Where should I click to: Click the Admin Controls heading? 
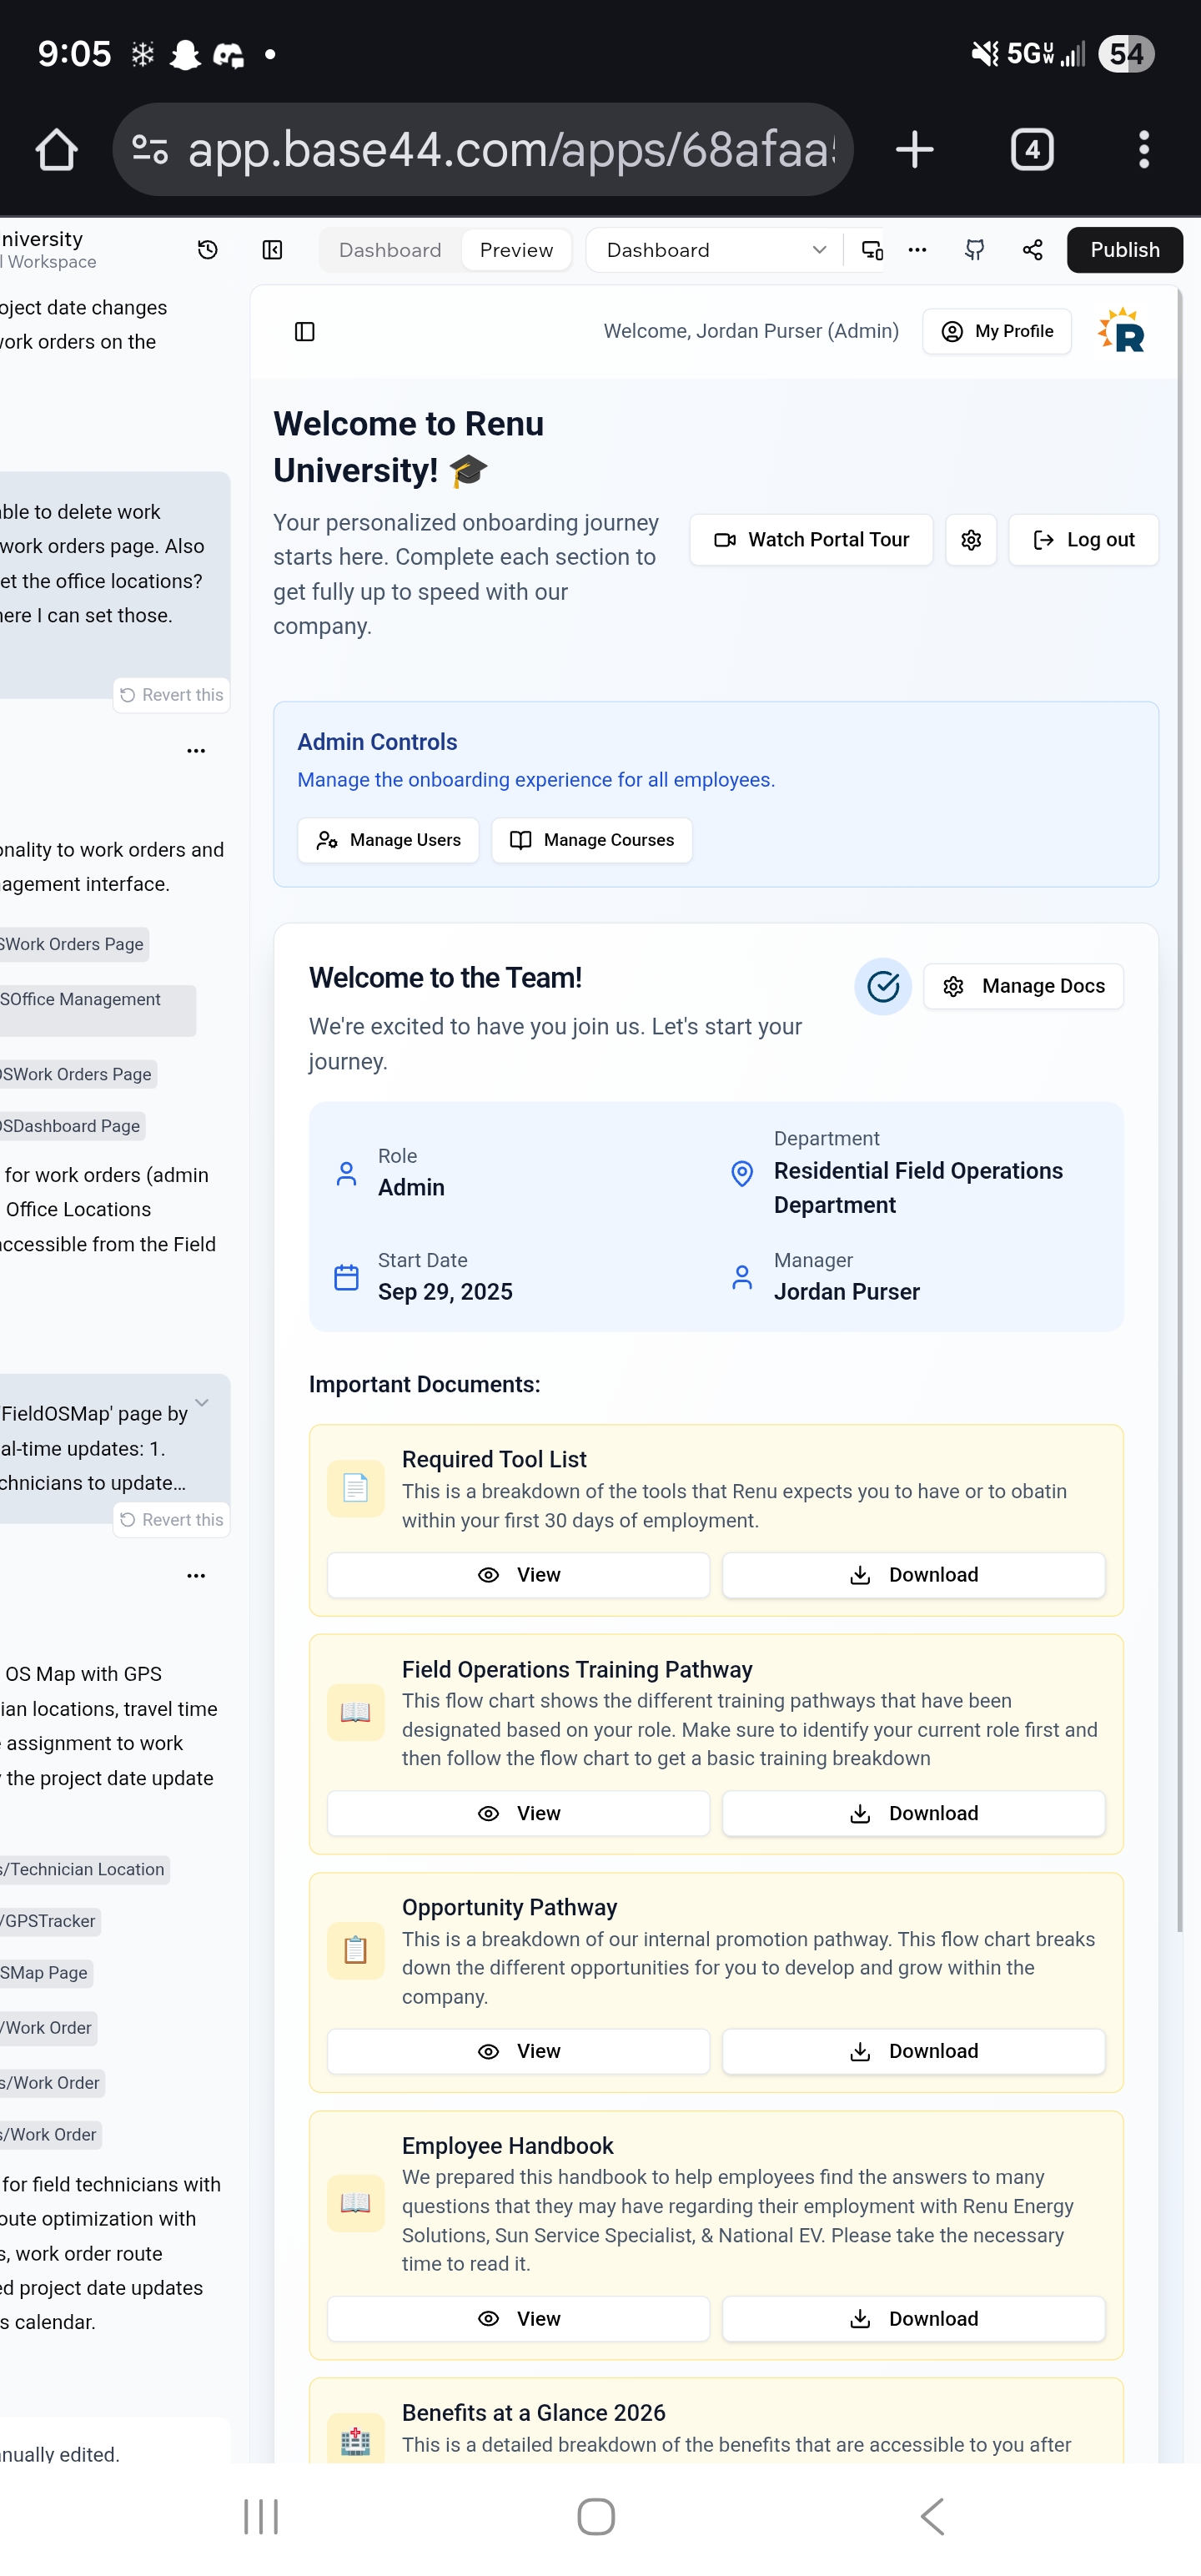[377, 743]
